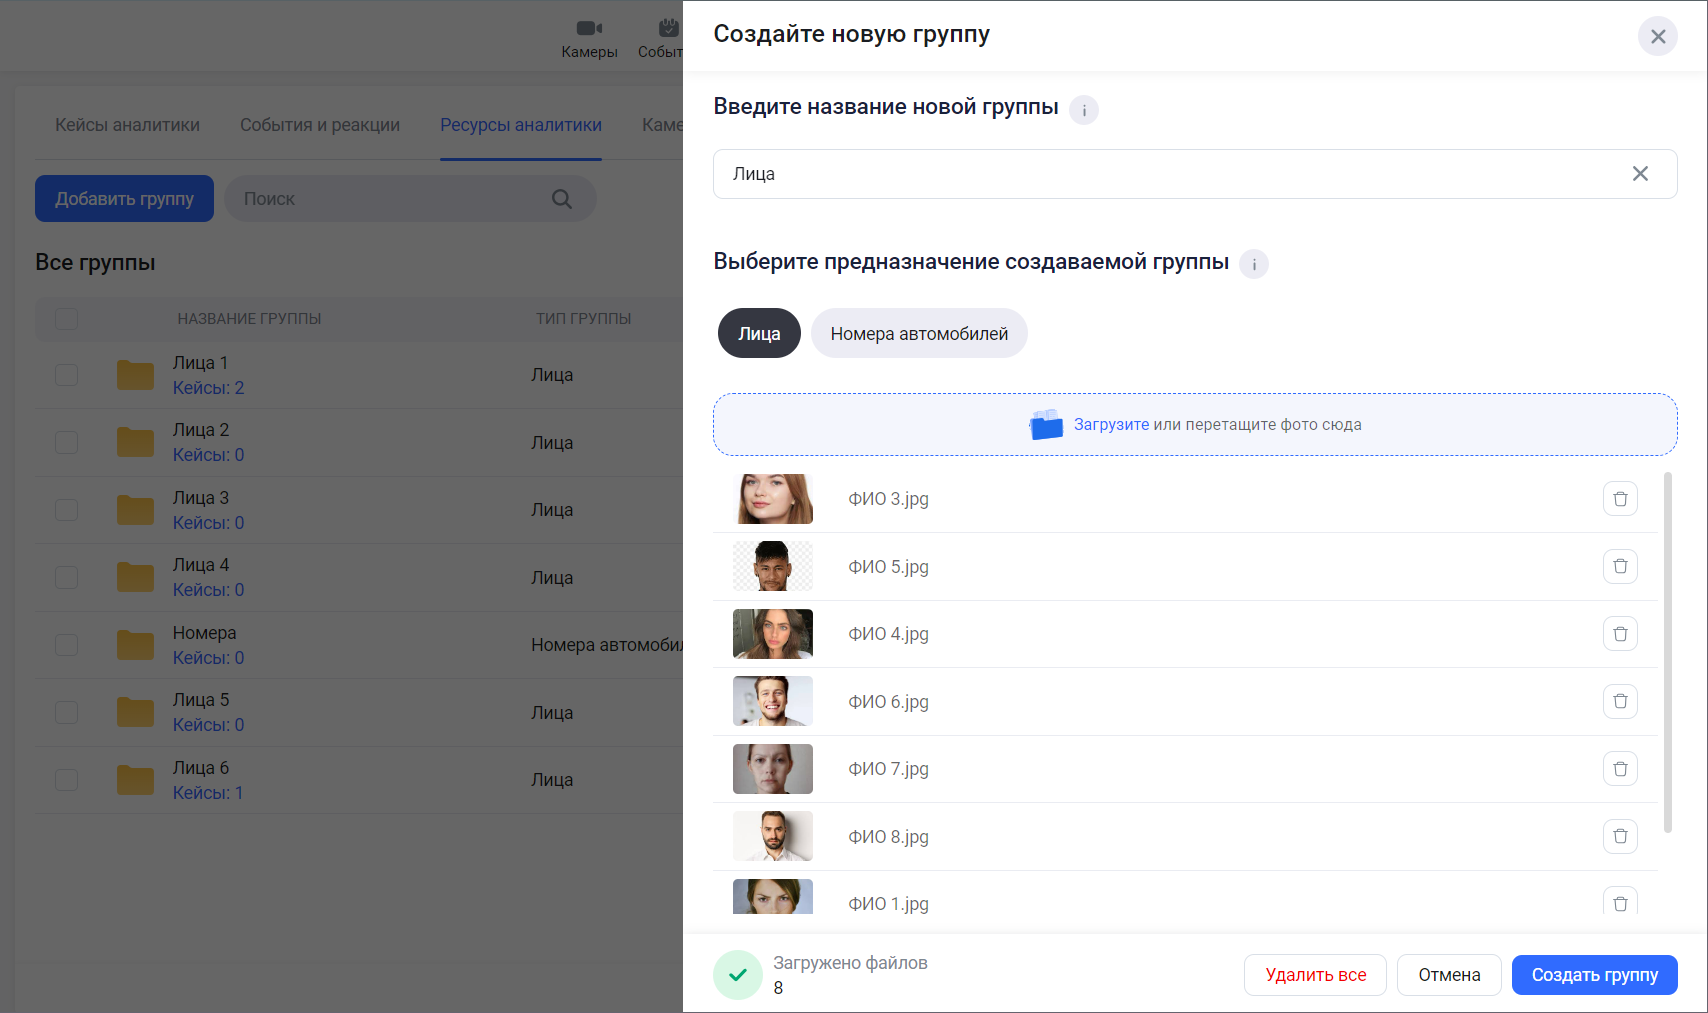Click the ФИО 6.jpg face thumbnail
Image resolution: width=1708 pixels, height=1013 pixels.
coord(773,701)
